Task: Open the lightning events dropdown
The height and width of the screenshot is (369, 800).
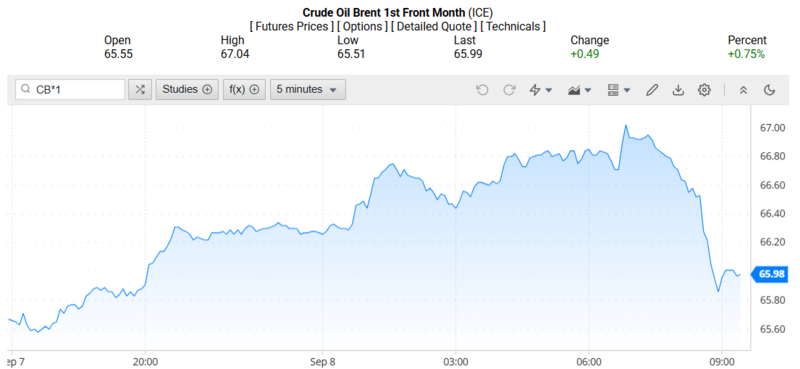Action: [x=541, y=90]
